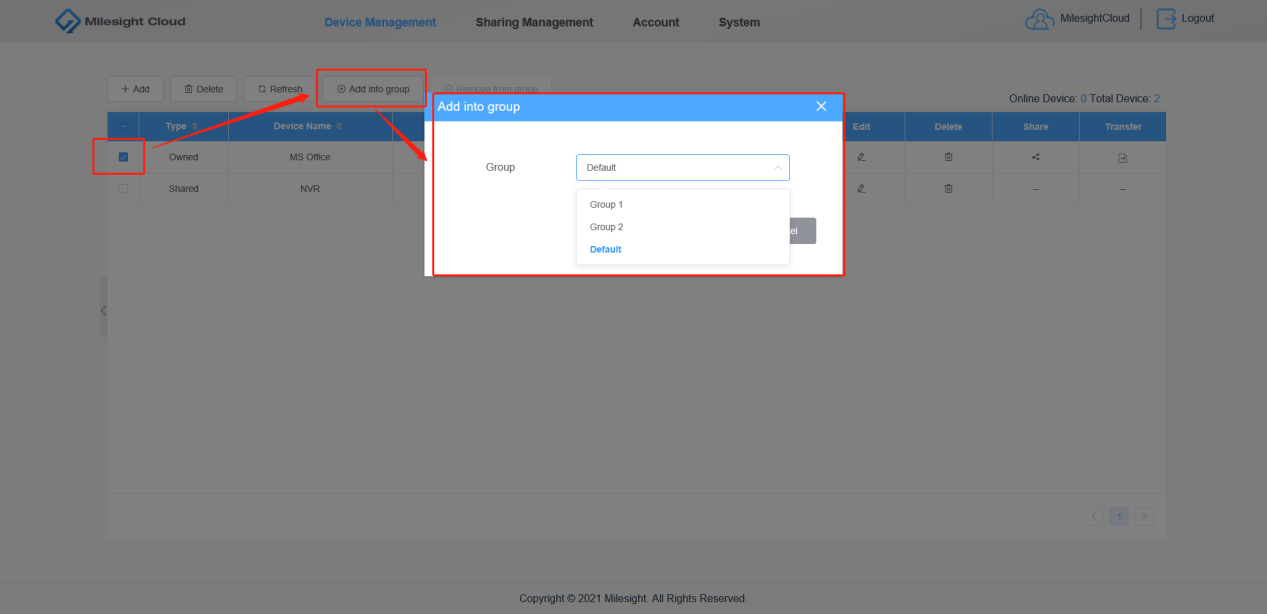Click the Remove from group button

click(491, 89)
